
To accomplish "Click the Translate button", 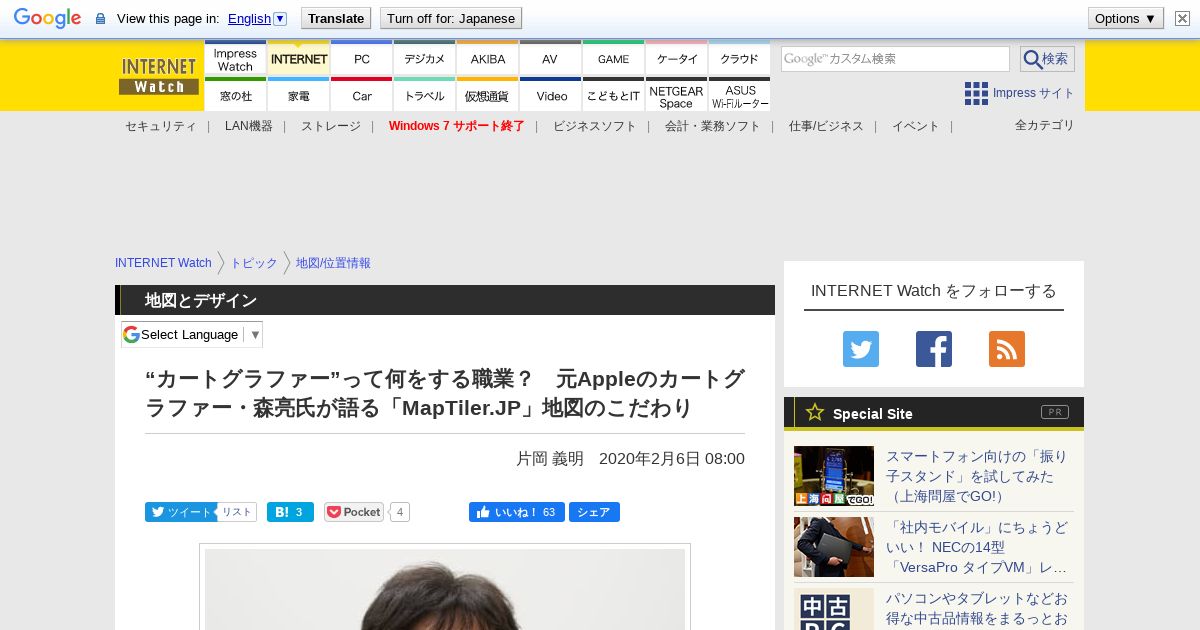I will [335, 18].
